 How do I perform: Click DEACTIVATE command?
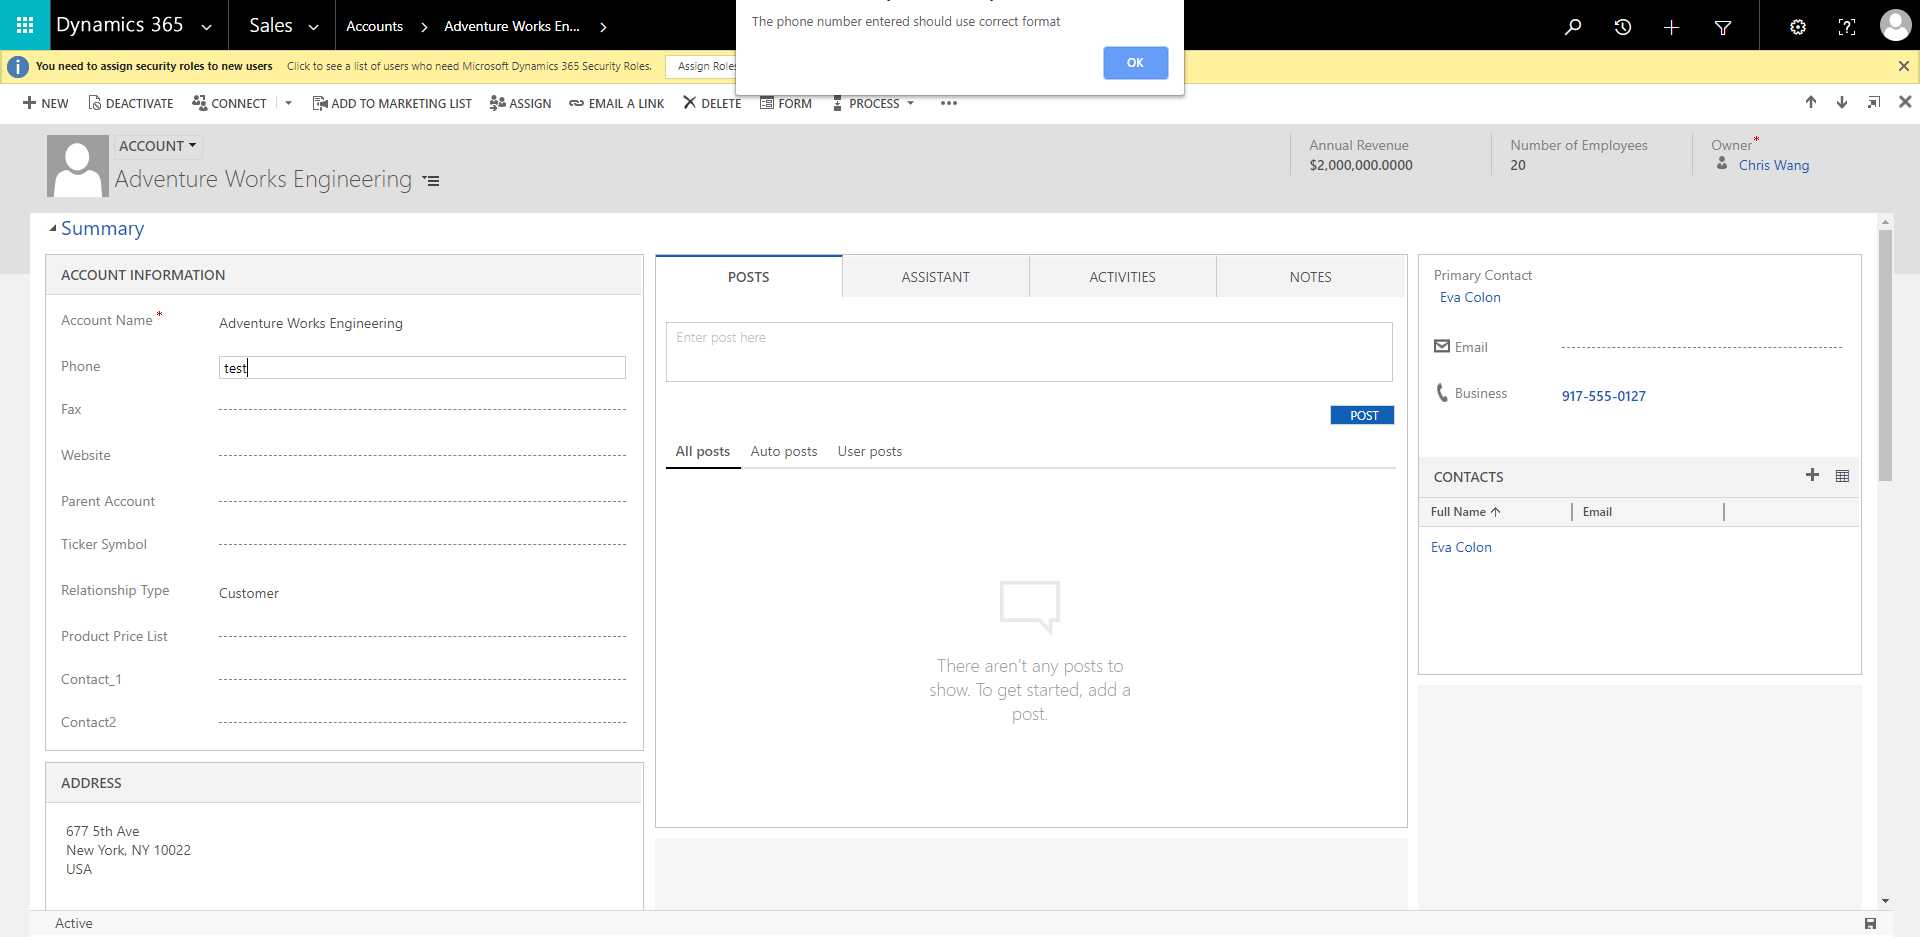[x=130, y=103]
